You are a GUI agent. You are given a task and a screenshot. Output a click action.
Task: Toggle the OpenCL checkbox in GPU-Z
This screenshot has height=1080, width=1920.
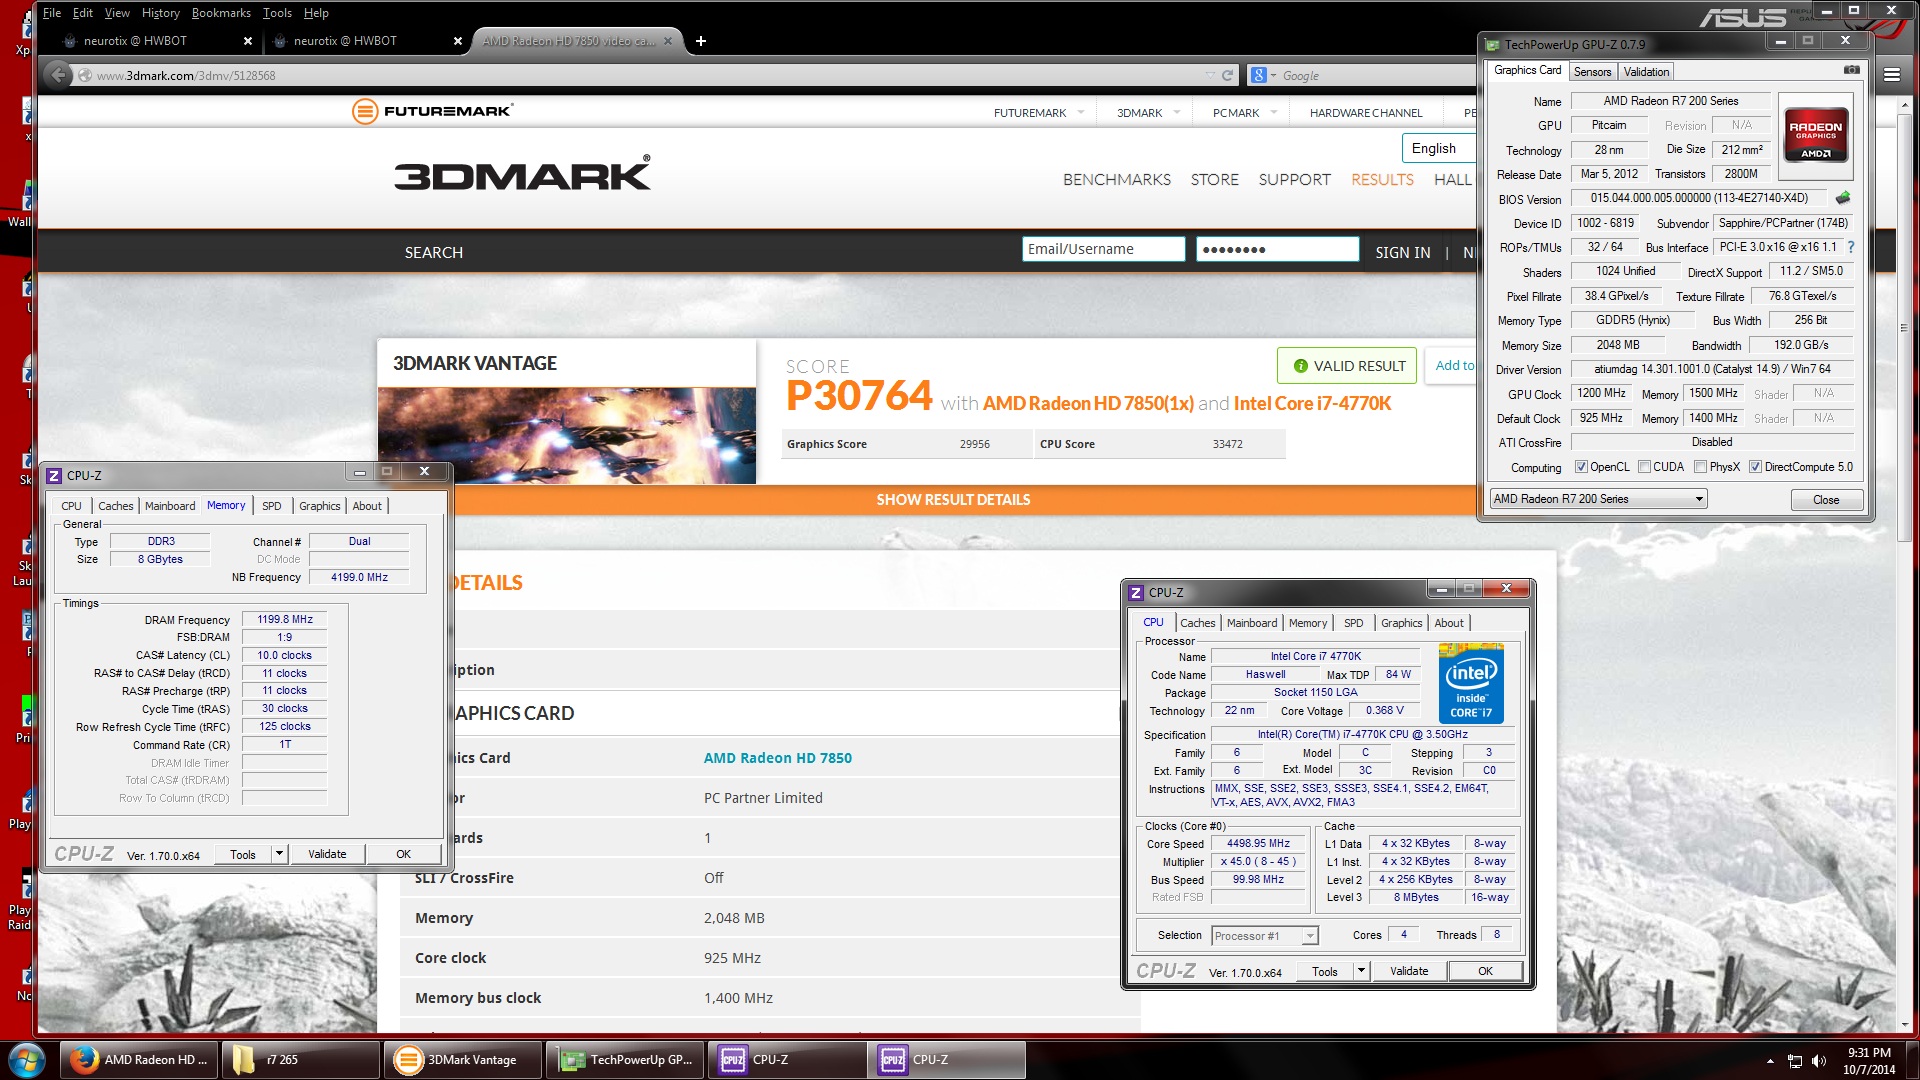(1581, 467)
